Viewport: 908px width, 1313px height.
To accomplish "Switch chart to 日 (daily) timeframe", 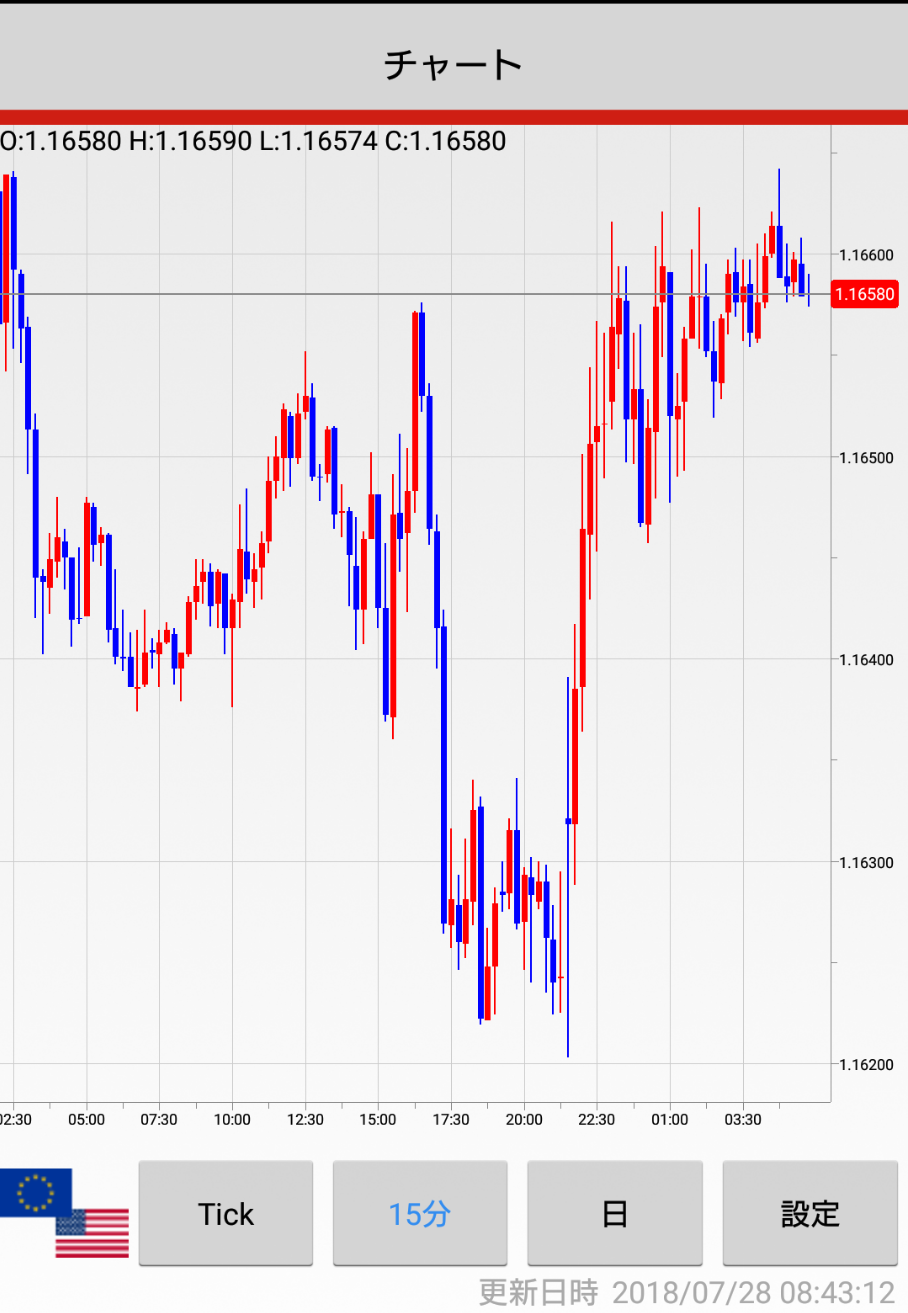I will pos(614,1214).
